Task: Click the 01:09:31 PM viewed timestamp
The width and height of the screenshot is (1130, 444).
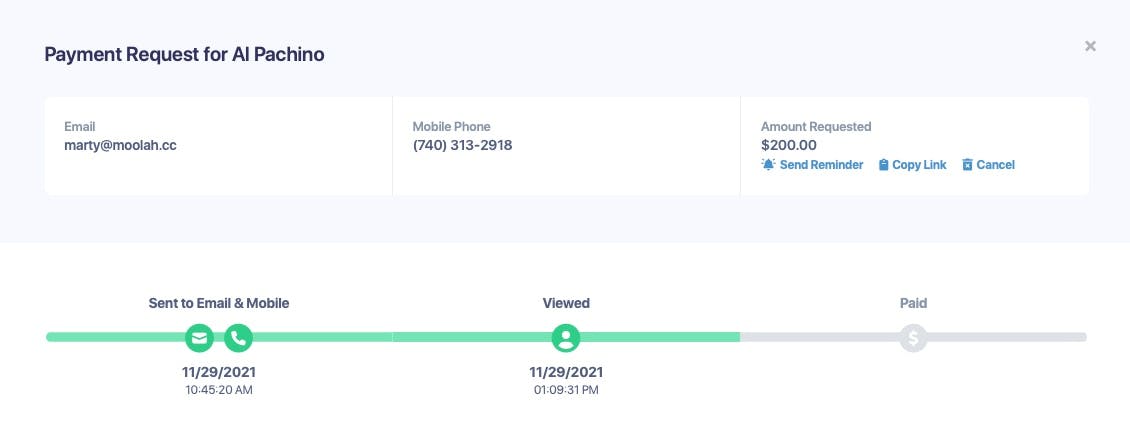Action: click(566, 390)
